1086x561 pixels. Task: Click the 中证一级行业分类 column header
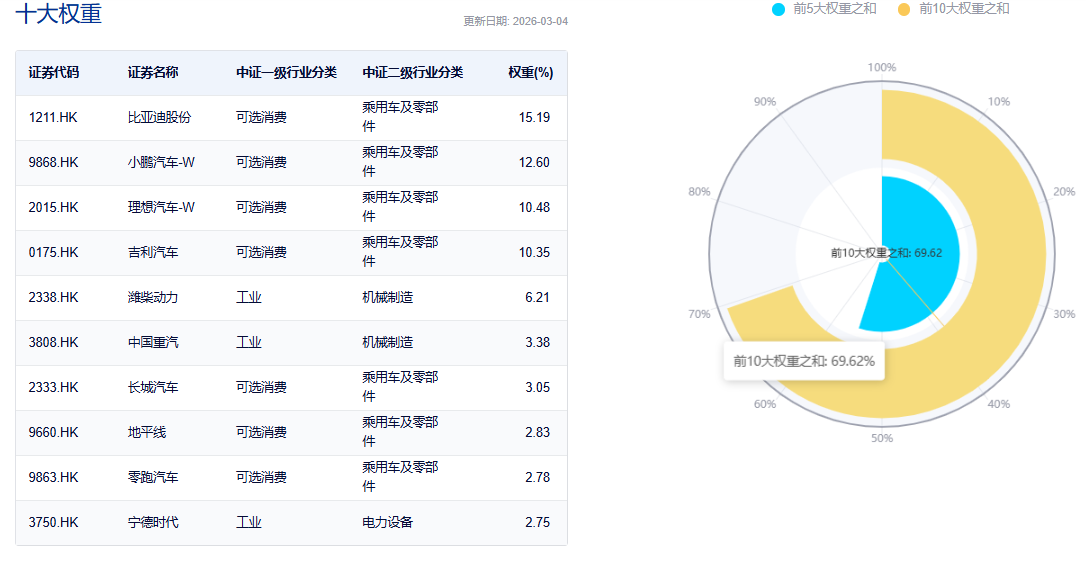click(x=286, y=73)
